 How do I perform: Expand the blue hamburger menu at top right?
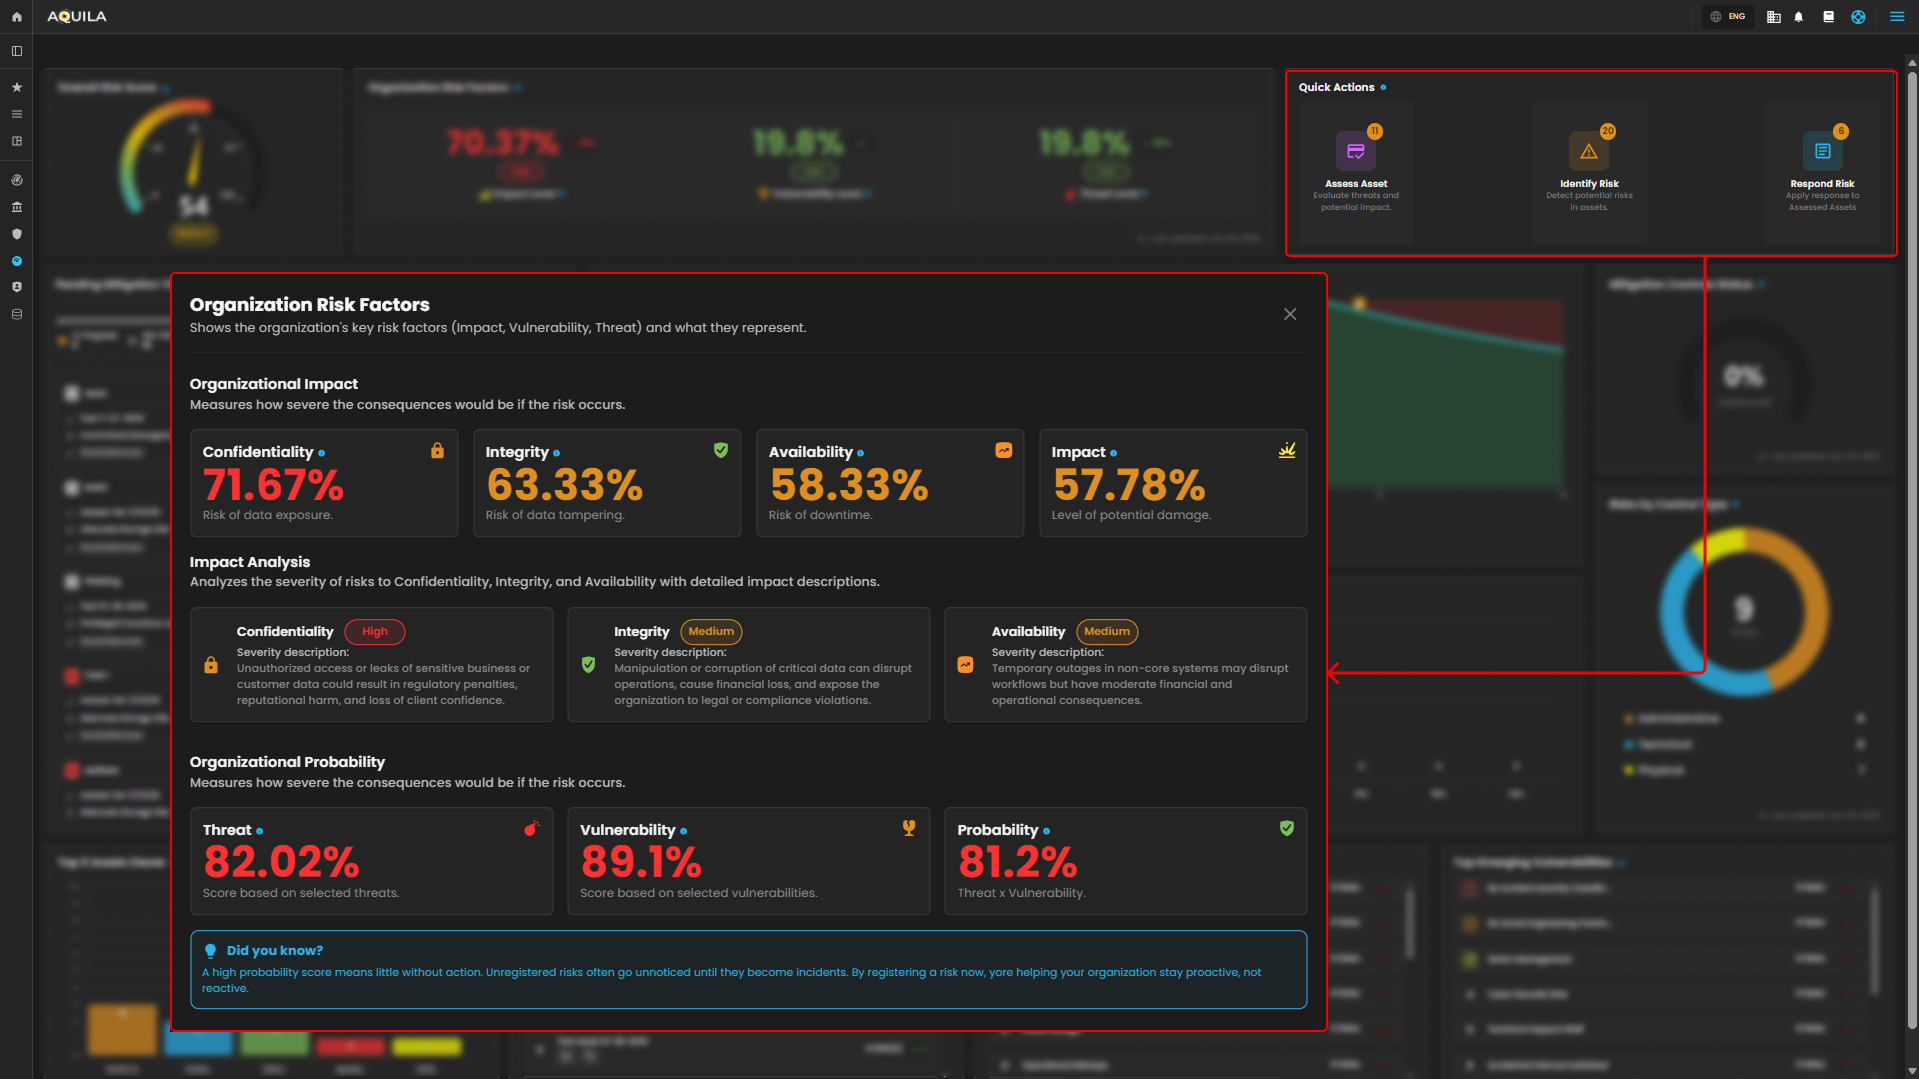[x=1896, y=17]
